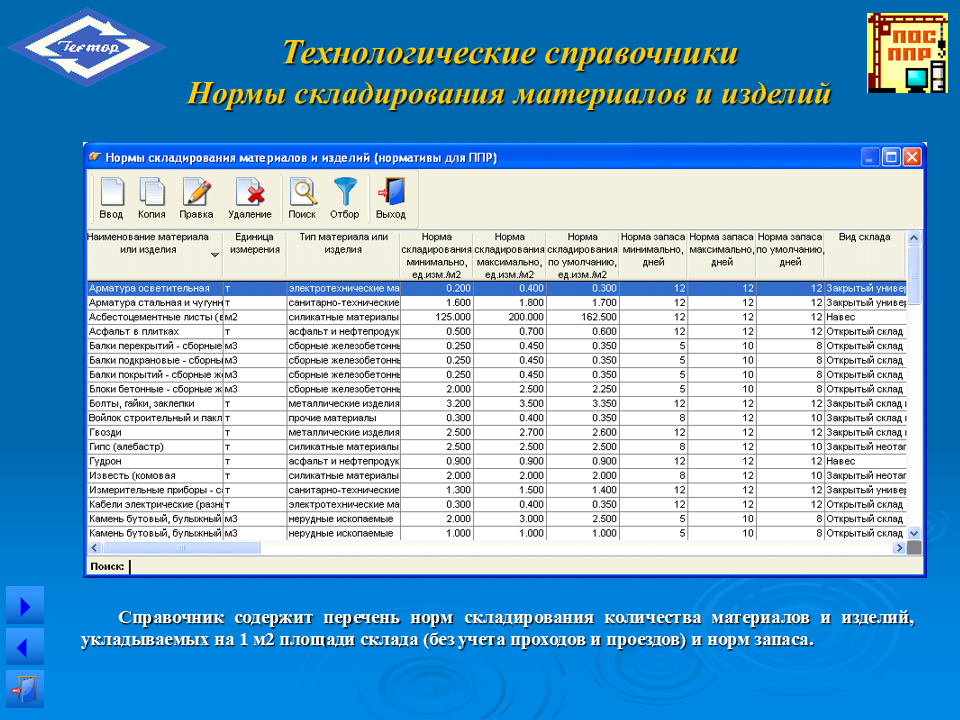Click Норма складирования минимально column header
Screen dimensions: 960x720
(x=436, y=255)
